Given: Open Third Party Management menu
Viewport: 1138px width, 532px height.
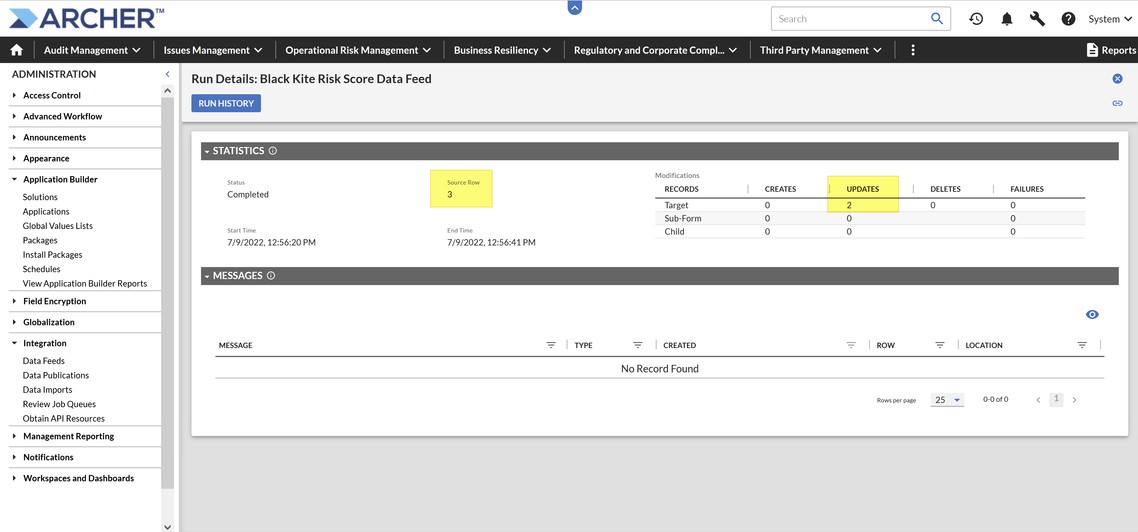Looking at the screenshot, I should [821, 50].
